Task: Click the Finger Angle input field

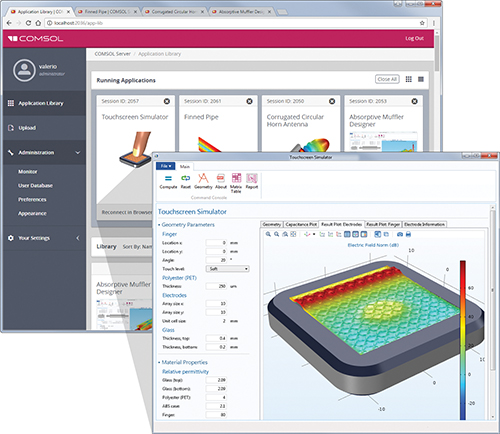Action: pyautogui.click(x=216, y=260)
